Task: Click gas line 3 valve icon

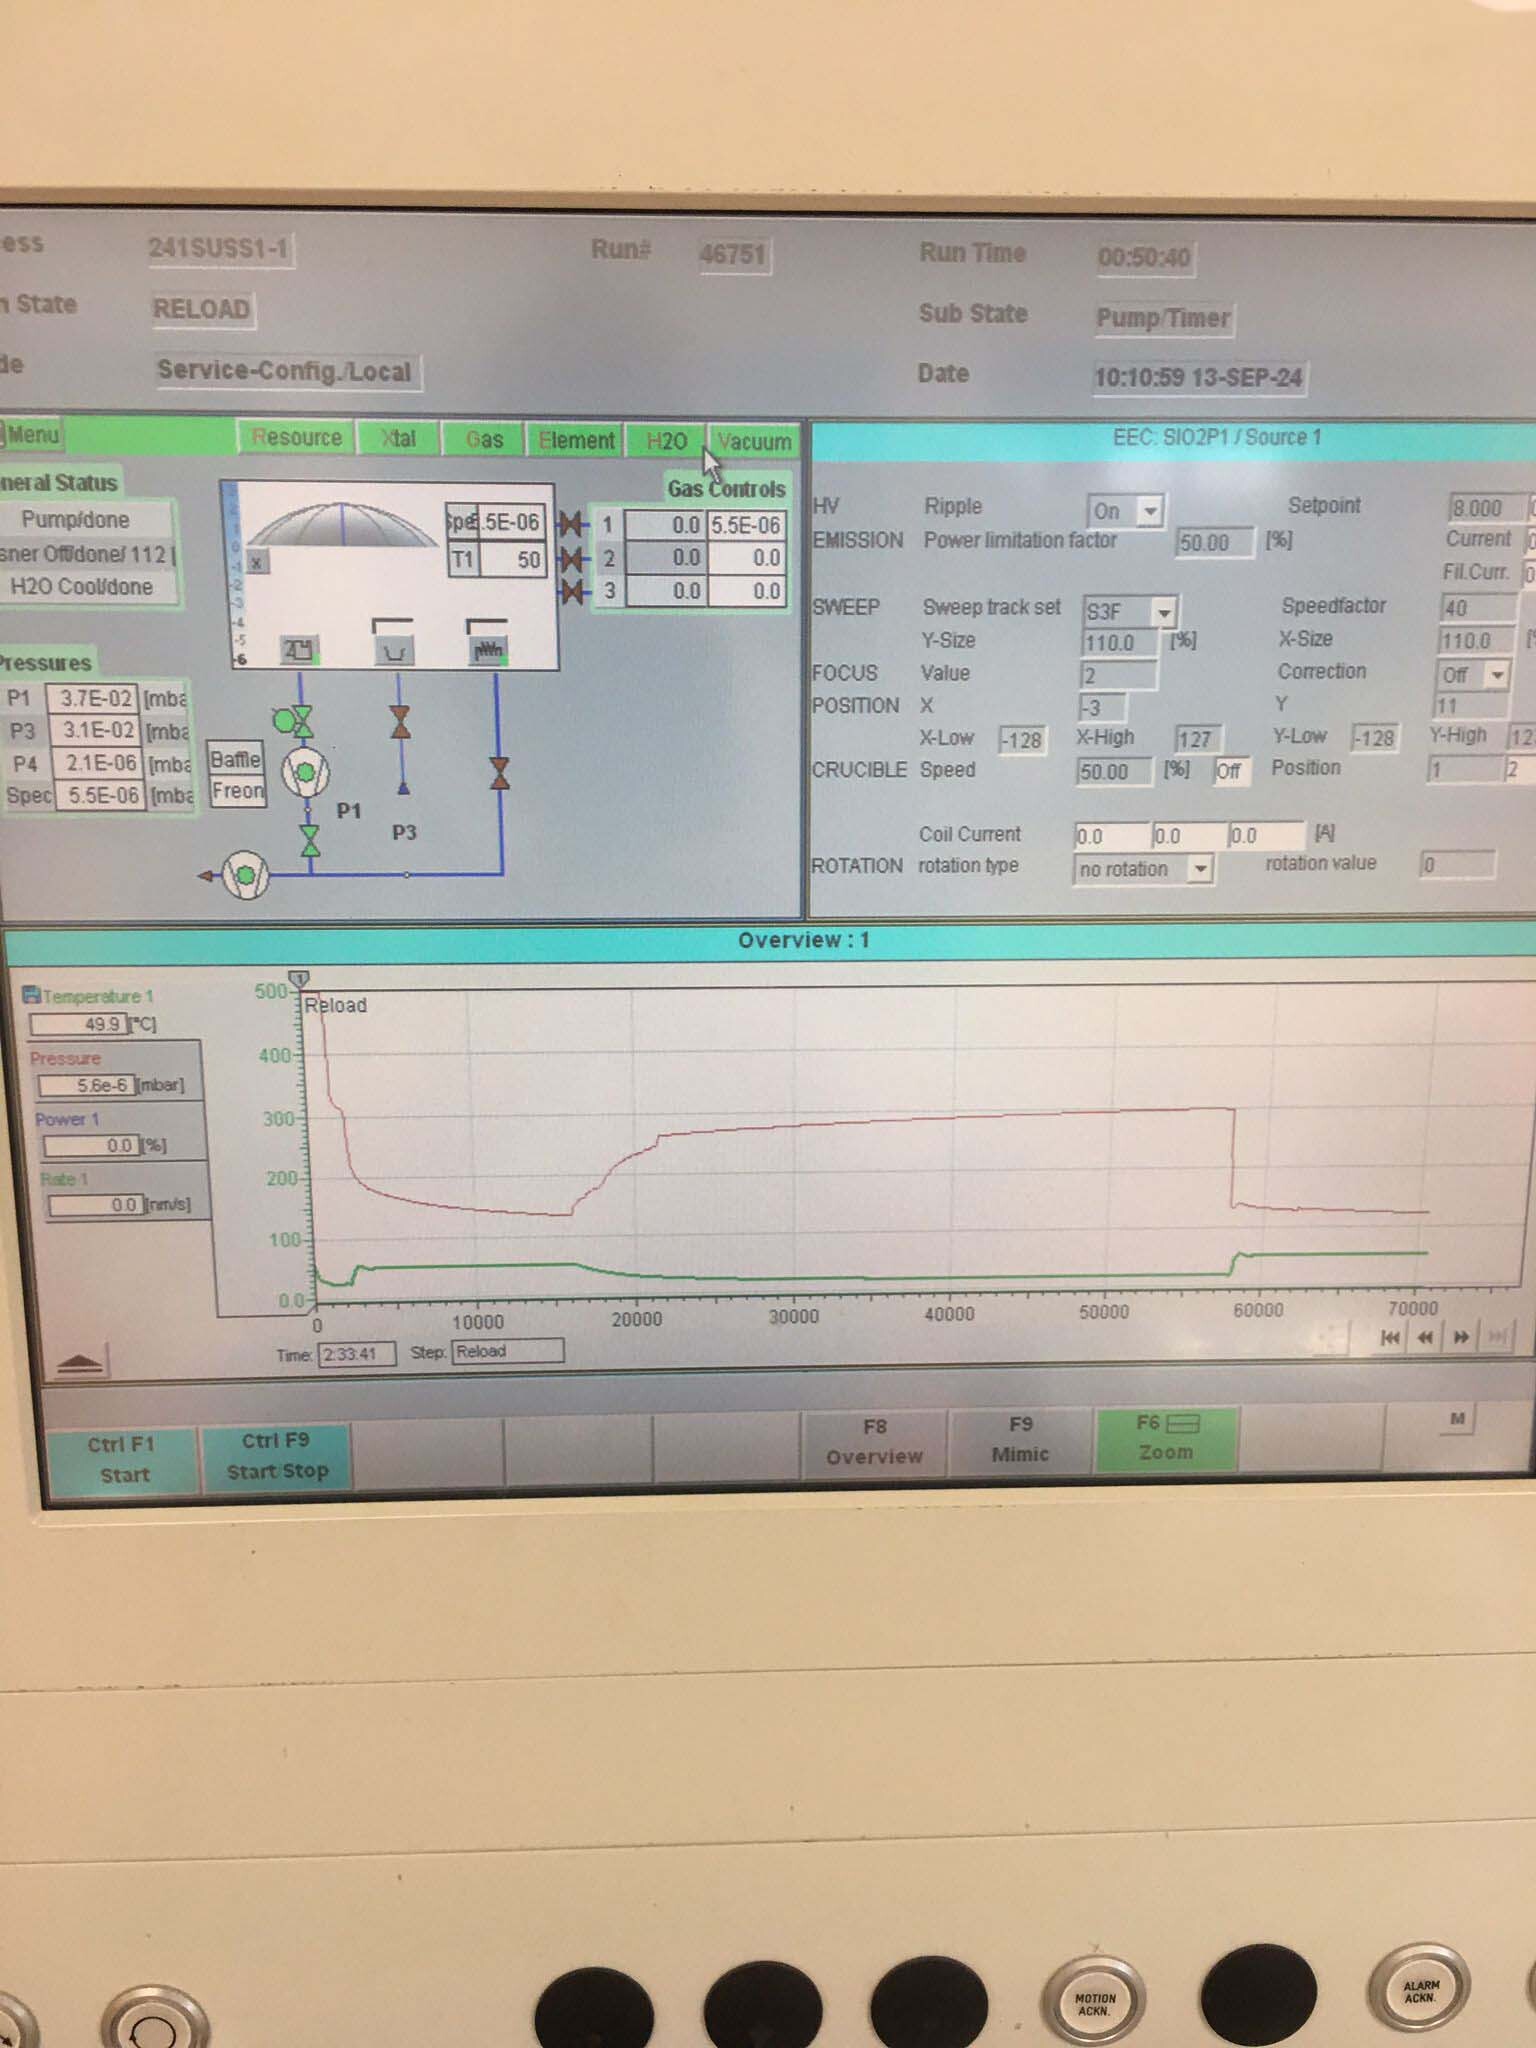Action: click(572, 592)
